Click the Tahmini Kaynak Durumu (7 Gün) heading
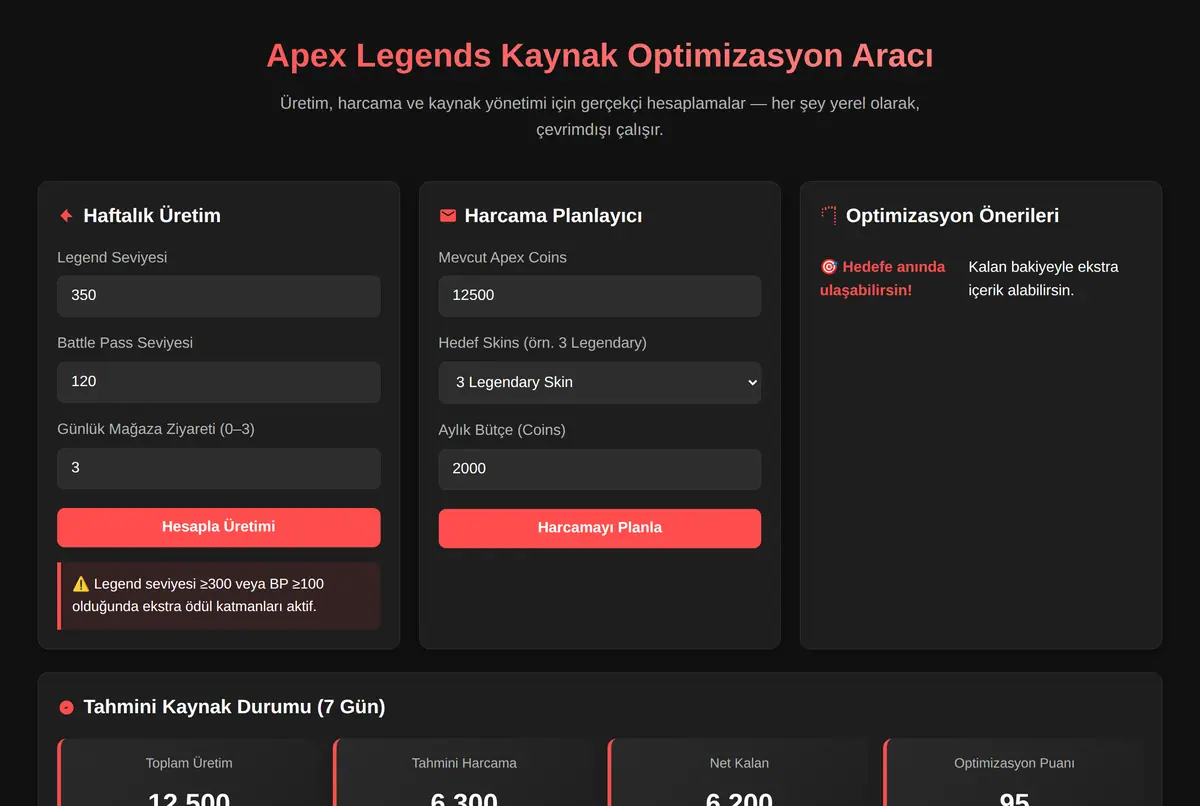Viewport: 1200px width, 806px height. (234, 707)
